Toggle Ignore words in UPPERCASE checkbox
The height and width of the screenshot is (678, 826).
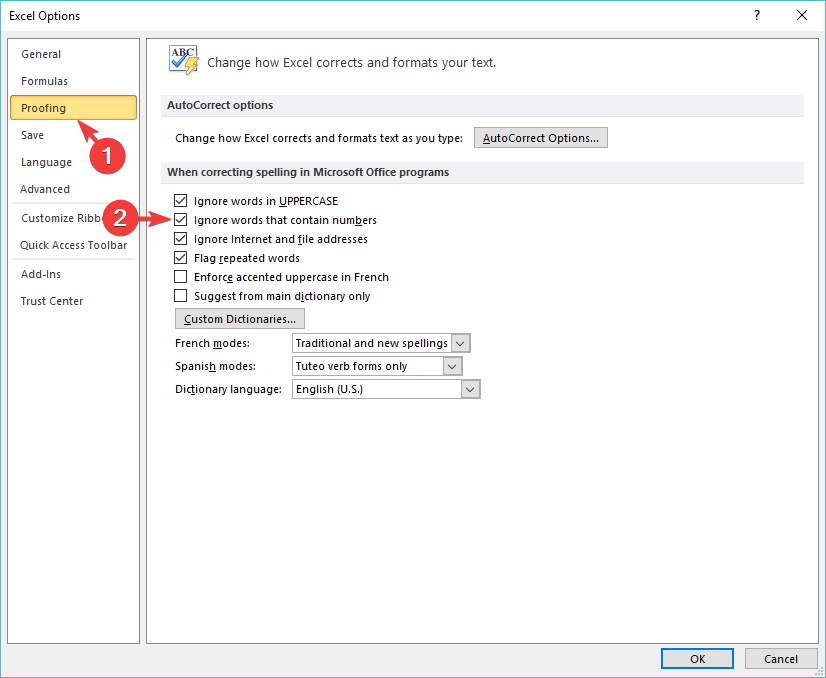pos(181,201)
